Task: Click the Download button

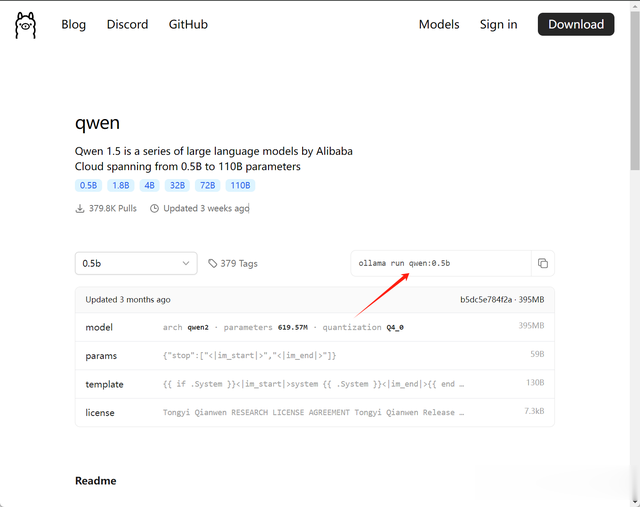Action: tap(576, 24)
